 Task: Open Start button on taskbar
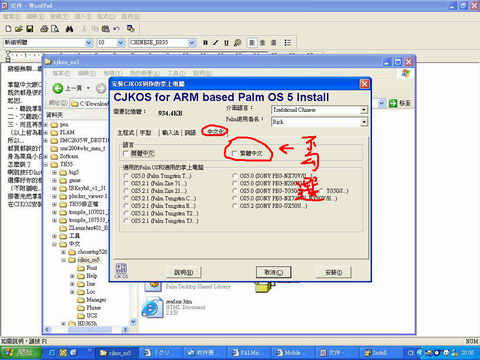[x=21, y=353]
